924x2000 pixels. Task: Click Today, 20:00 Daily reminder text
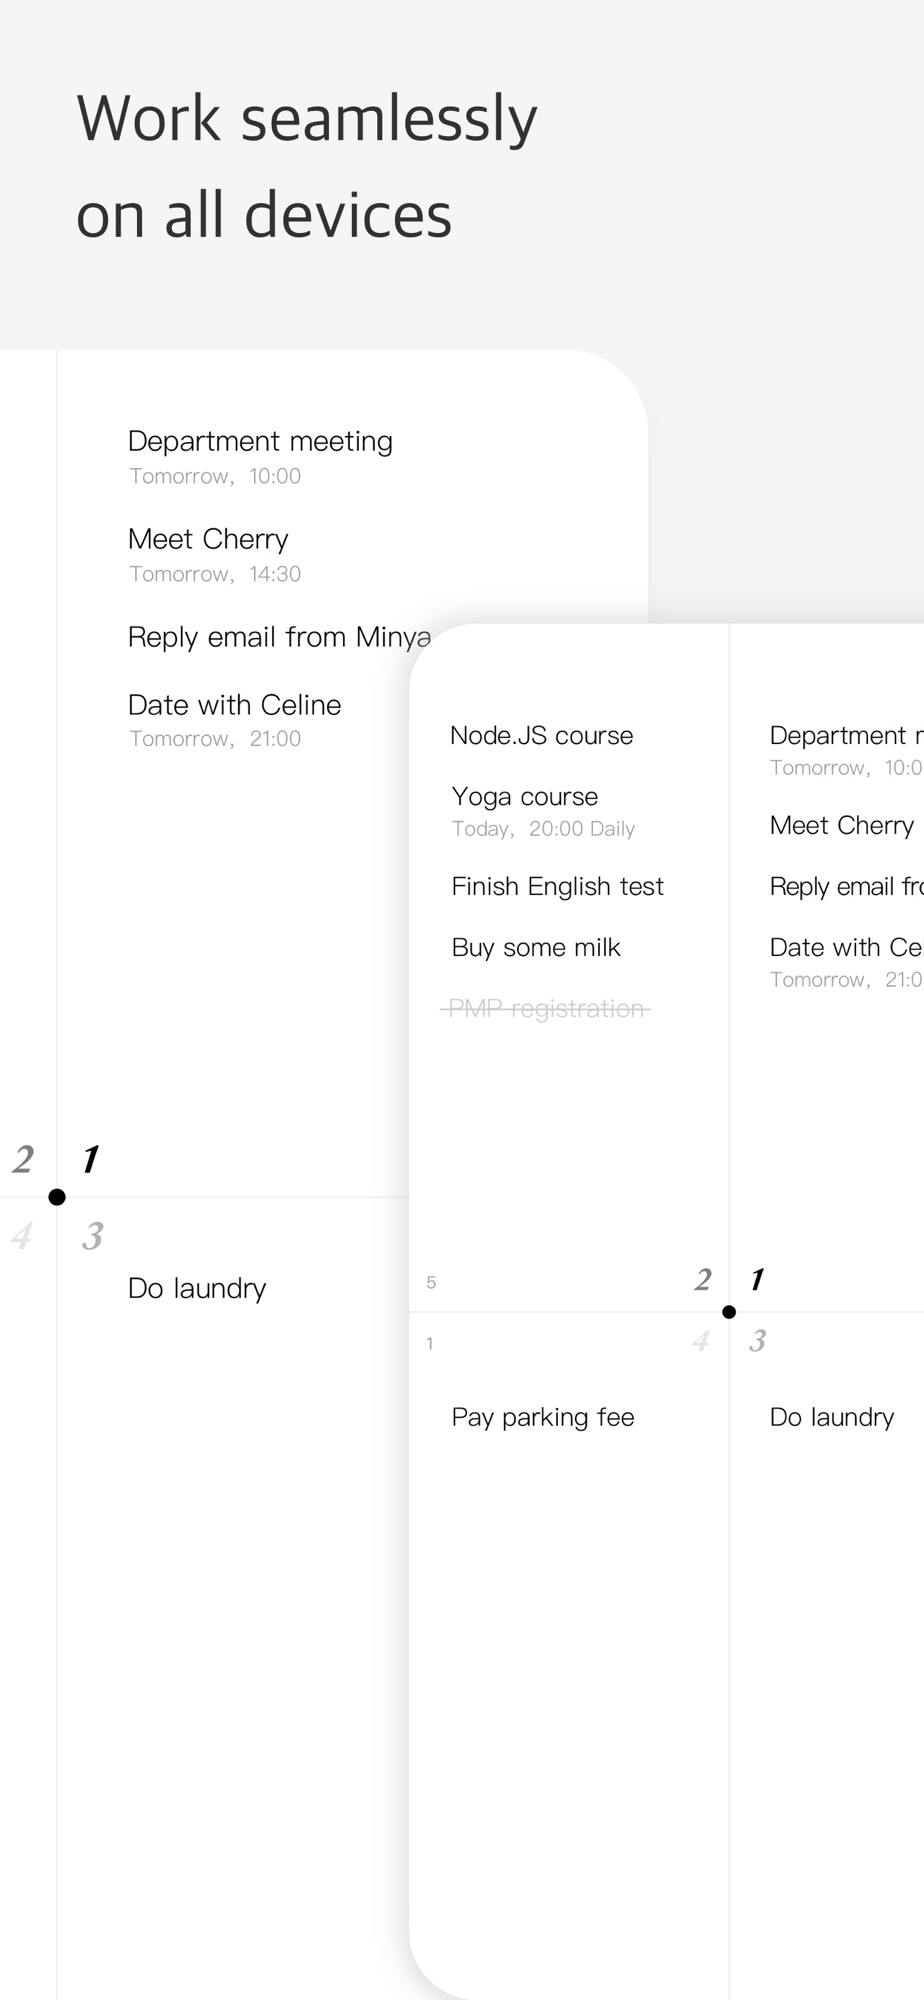pos(543,829)
